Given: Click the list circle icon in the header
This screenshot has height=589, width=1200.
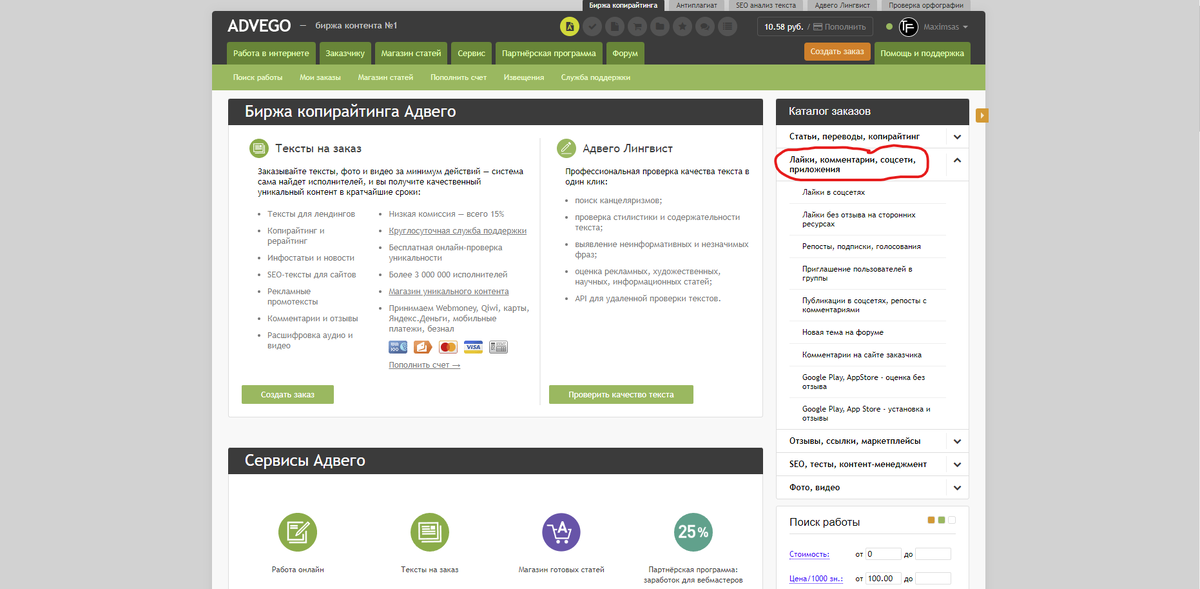Looking at the screenshot, I should (x=729, y=27).
